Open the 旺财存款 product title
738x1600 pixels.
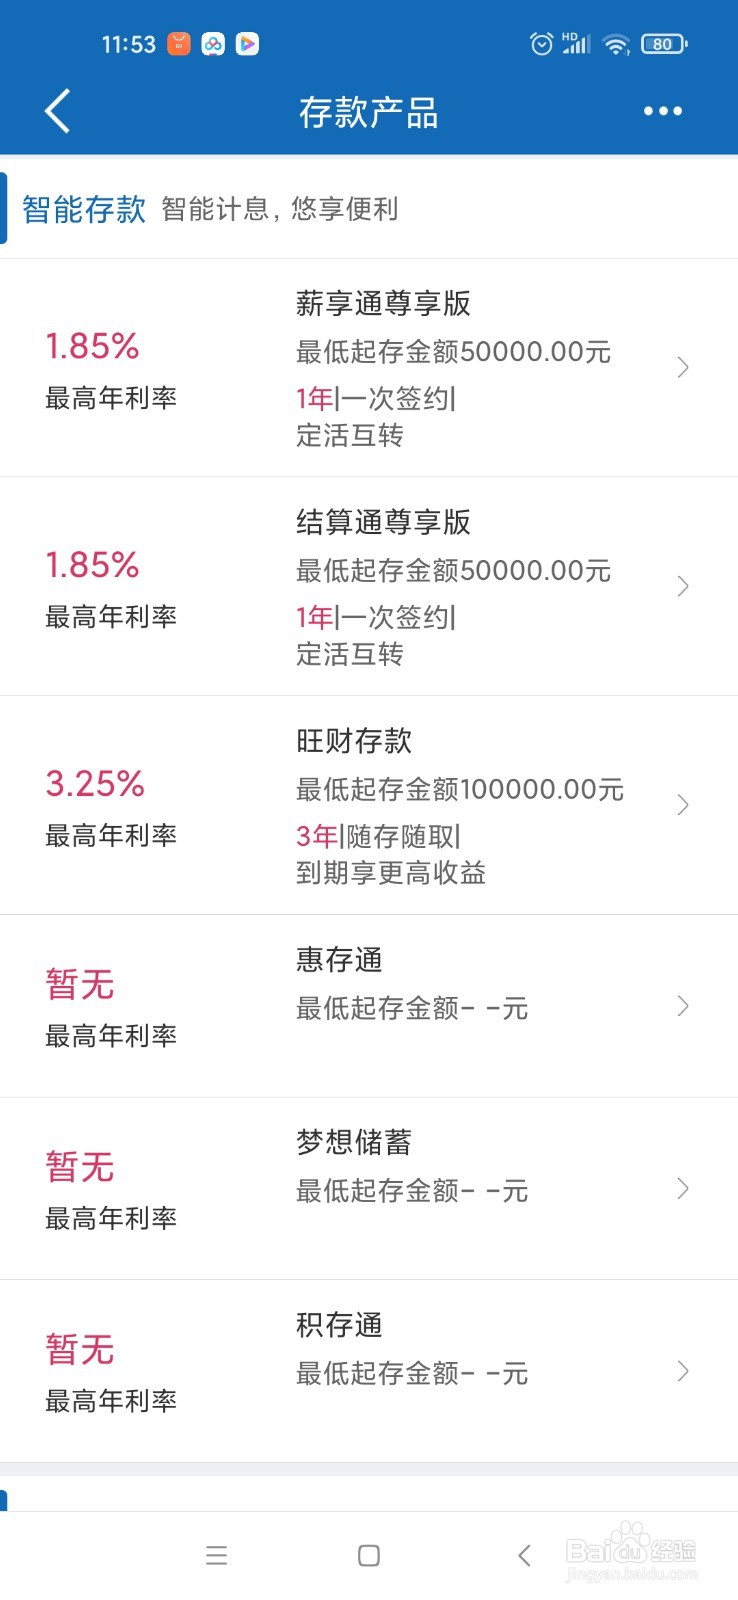click(x=354, y=741)
